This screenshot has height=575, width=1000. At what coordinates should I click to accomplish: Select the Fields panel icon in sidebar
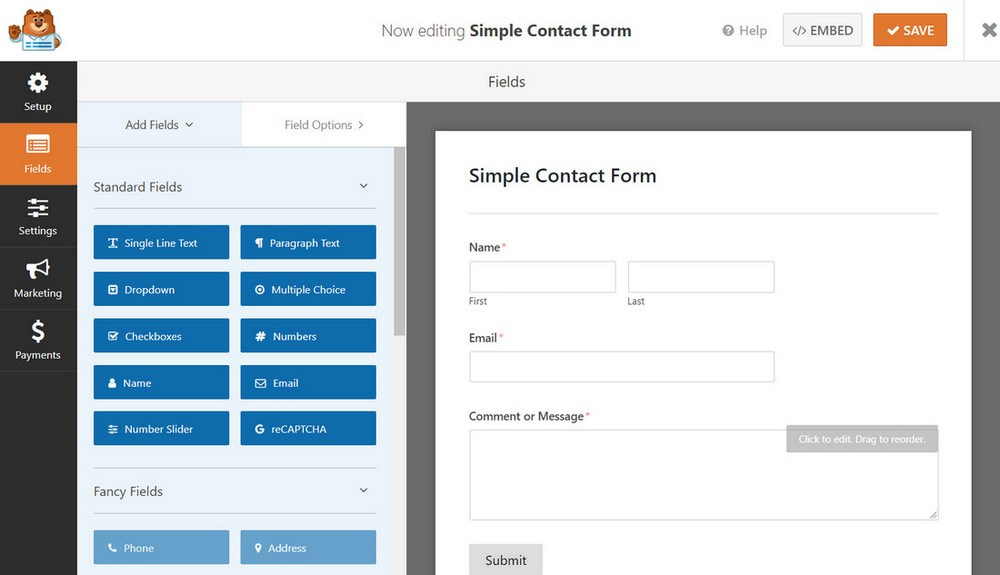click(38, 146)
